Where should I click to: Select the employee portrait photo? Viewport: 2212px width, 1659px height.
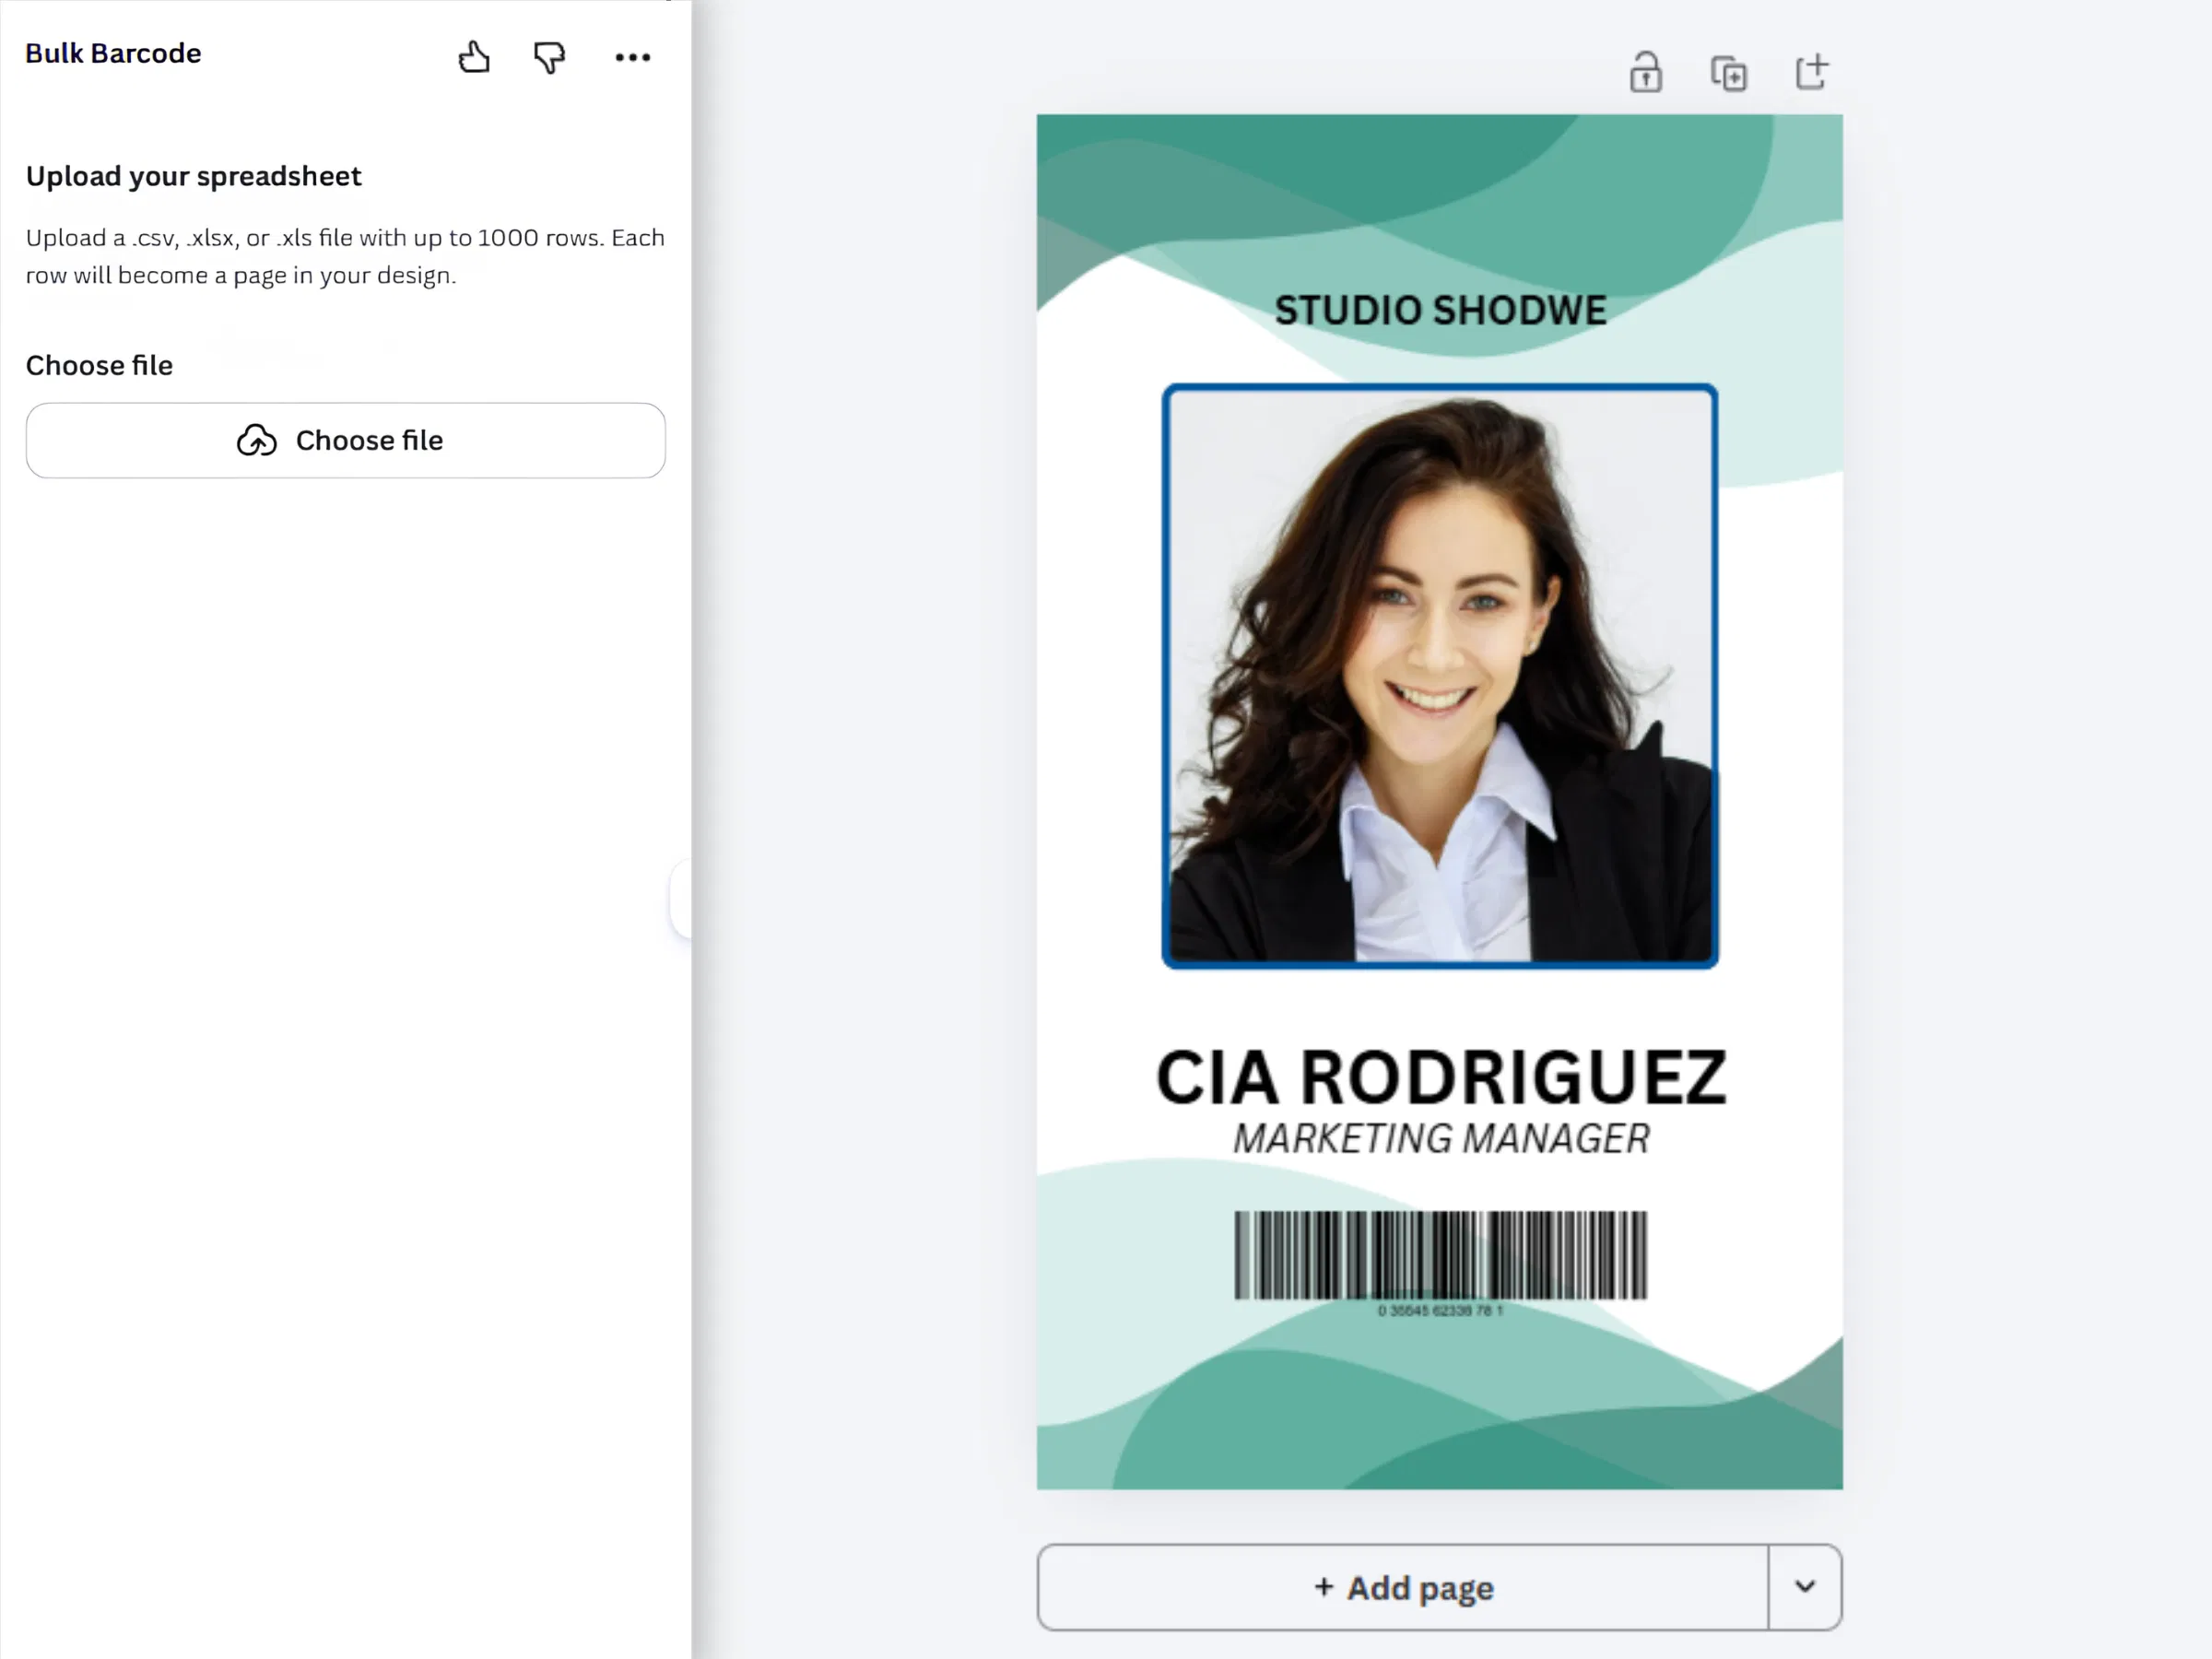1440,676
